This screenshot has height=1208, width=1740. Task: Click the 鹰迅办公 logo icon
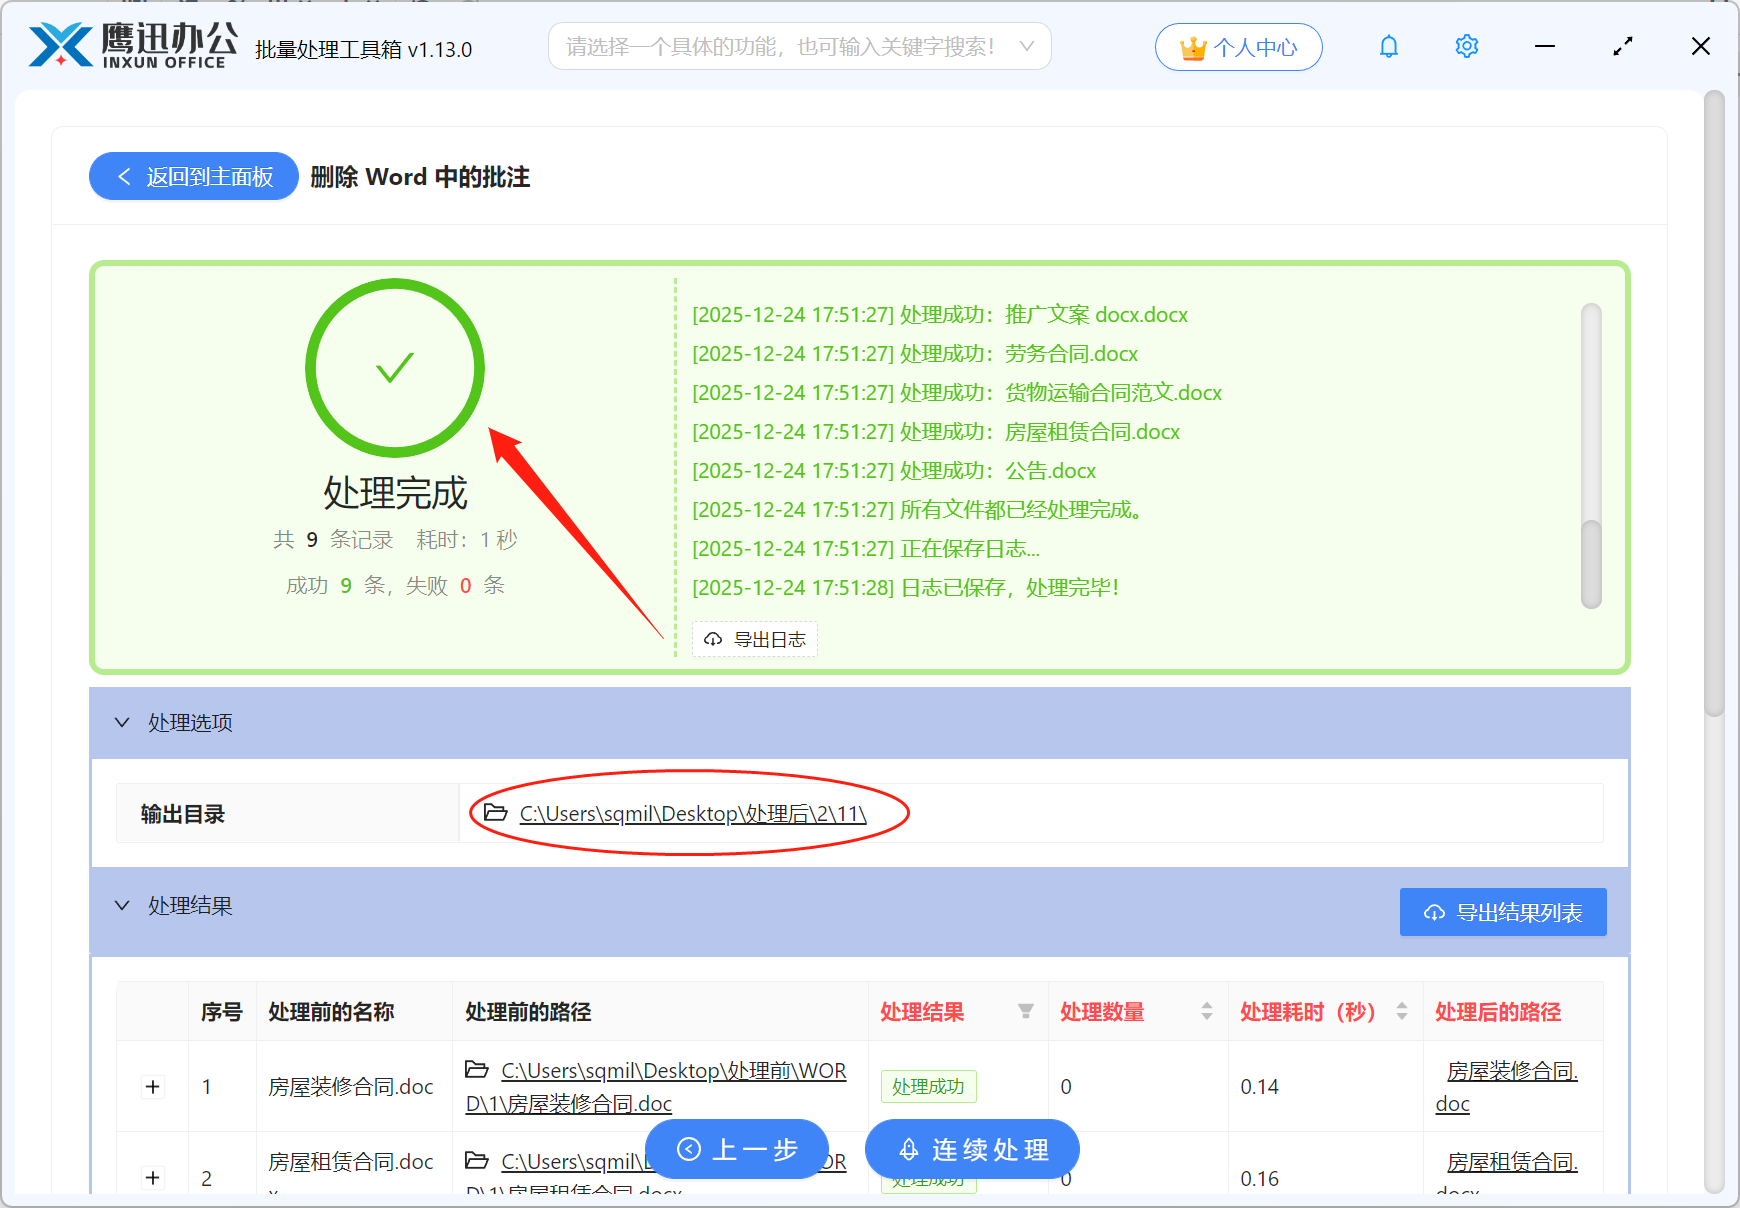coord(60,44)
